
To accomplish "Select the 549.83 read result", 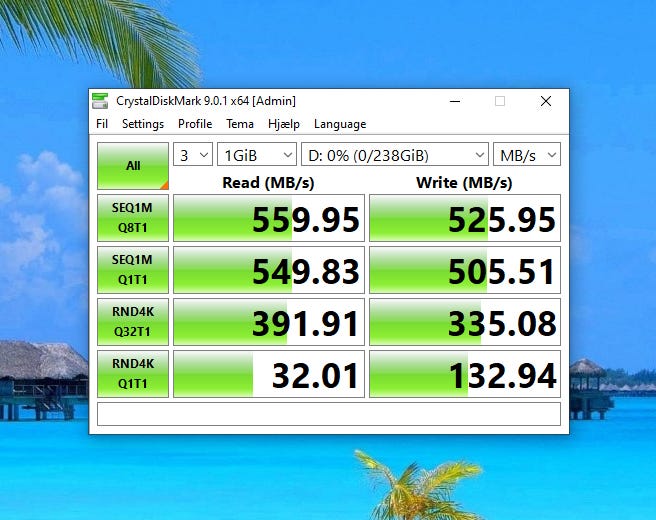I will click(269, 270).
